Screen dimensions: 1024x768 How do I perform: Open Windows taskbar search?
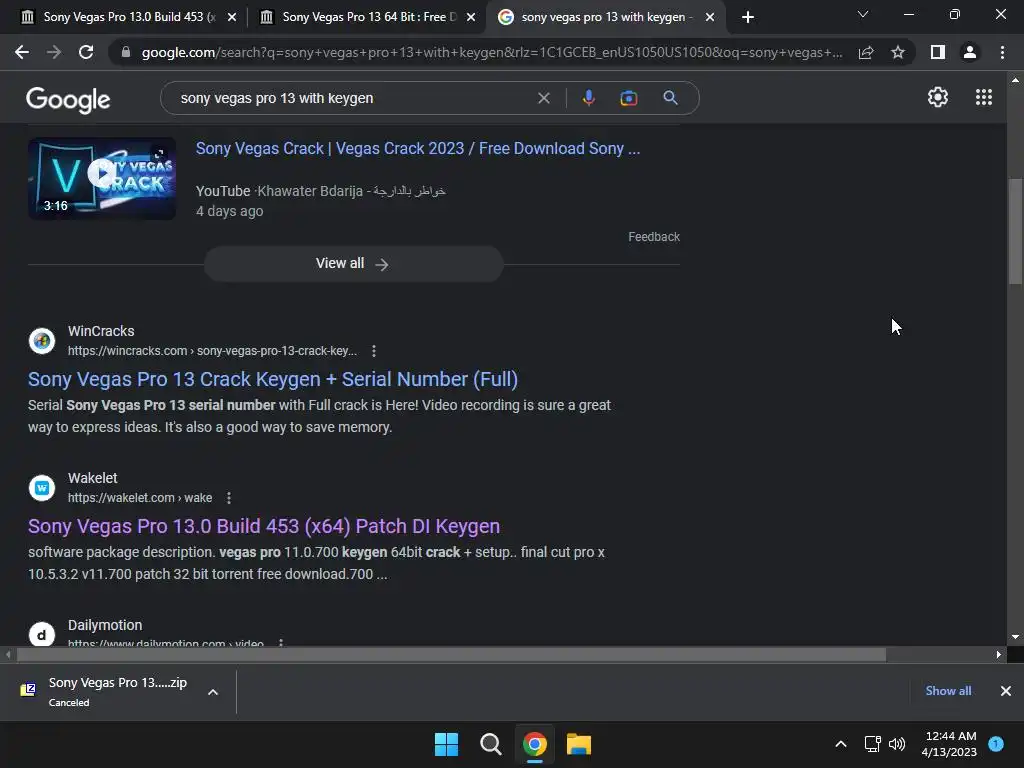click(490, 744)
